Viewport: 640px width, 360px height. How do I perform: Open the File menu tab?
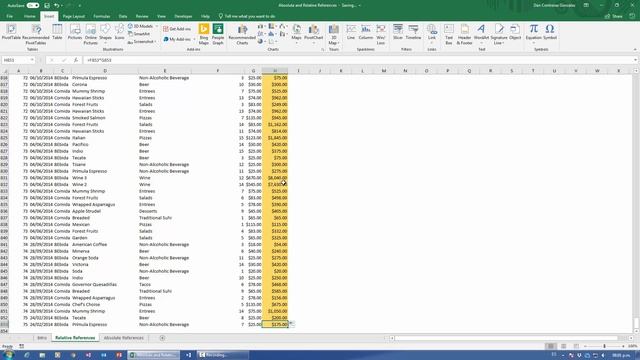click(9, 16)
